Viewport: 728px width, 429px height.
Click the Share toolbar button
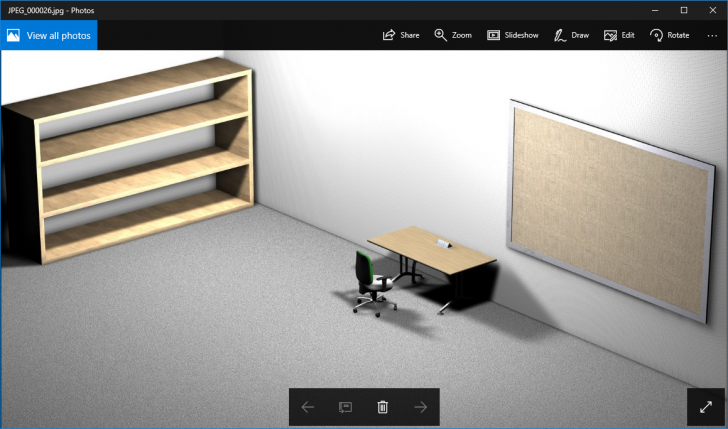click(401, 35)
